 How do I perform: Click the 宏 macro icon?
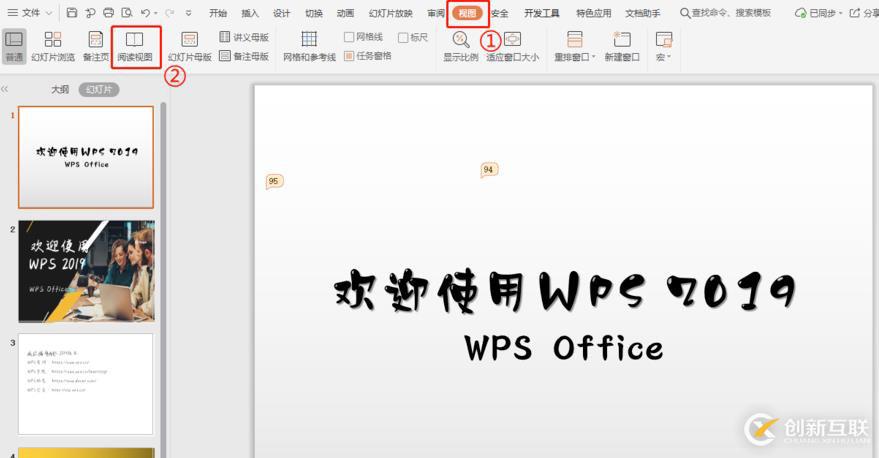[664, 39]
